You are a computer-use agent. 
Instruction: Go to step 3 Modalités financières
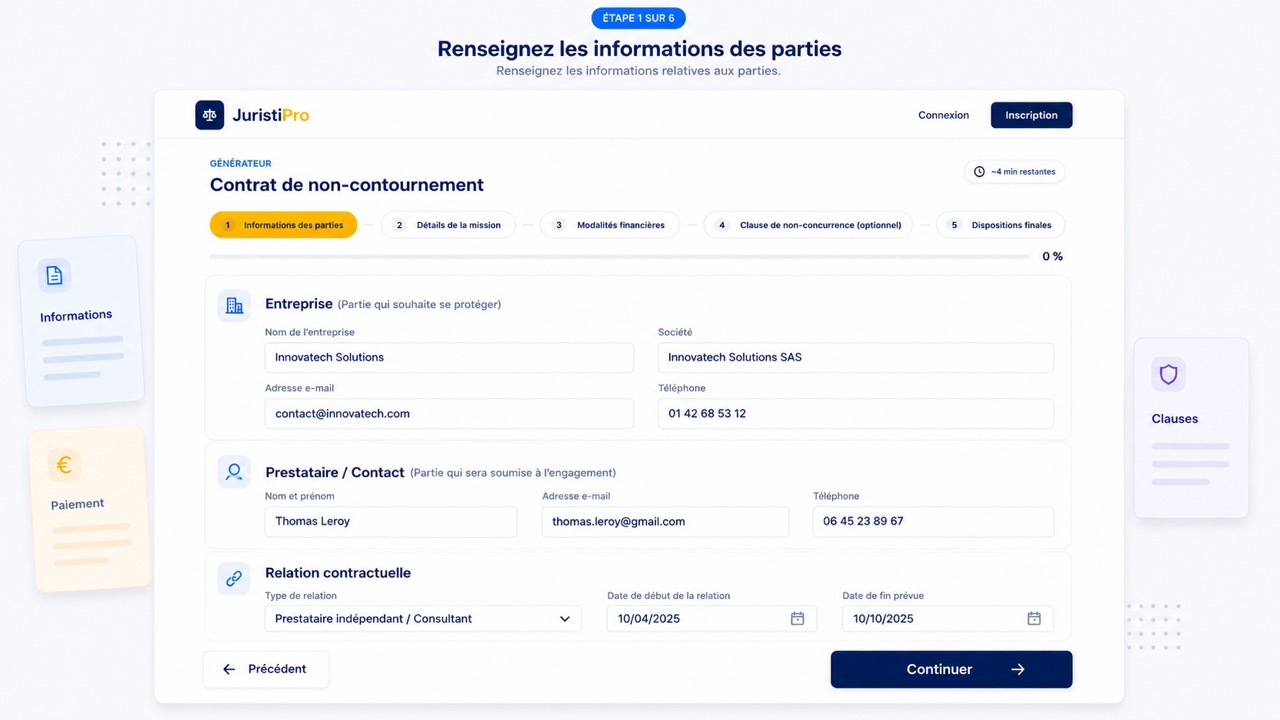click(x=609, y=225)
